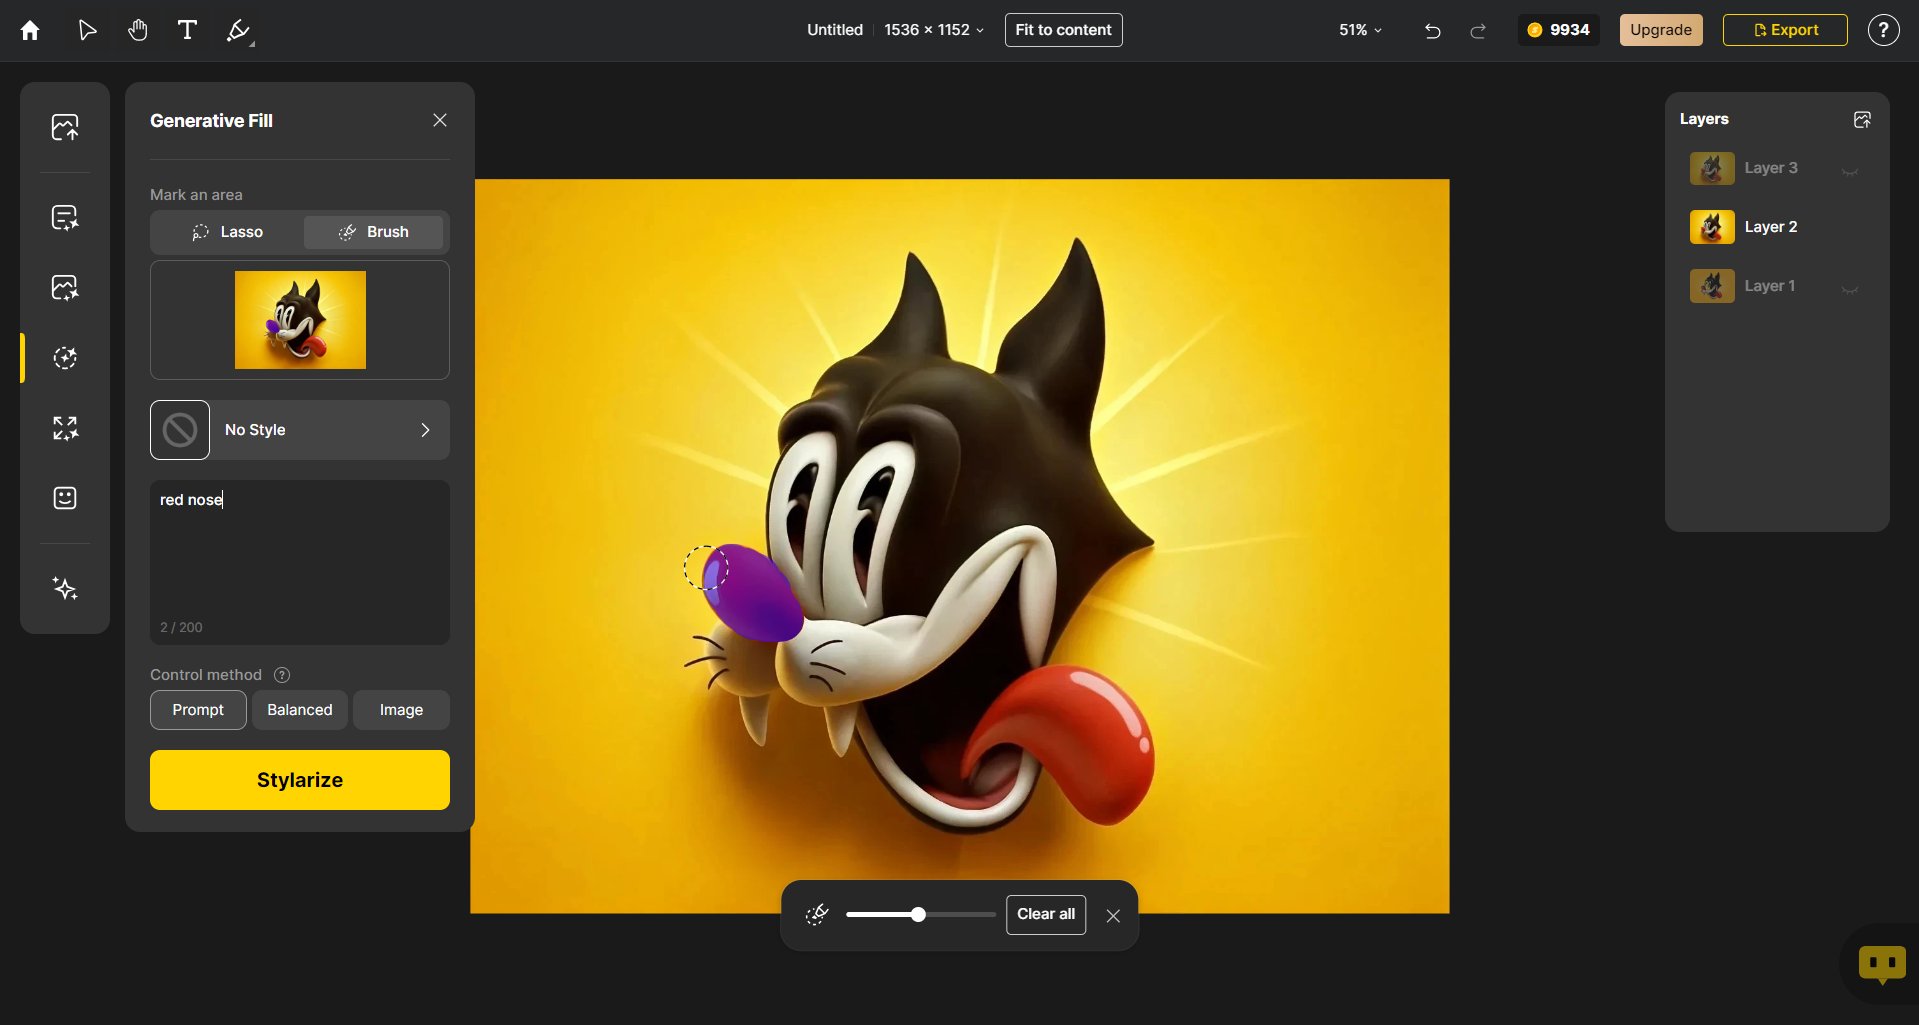Close the Generative Fill panel
The height and width of the screenshot is (1025, 1919).
(440, 120)
